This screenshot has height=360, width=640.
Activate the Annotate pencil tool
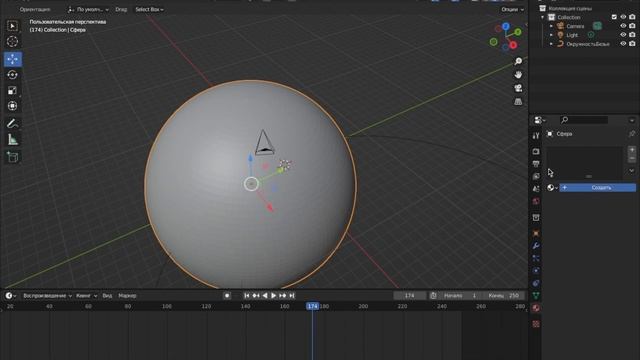(x=12, y=124)
